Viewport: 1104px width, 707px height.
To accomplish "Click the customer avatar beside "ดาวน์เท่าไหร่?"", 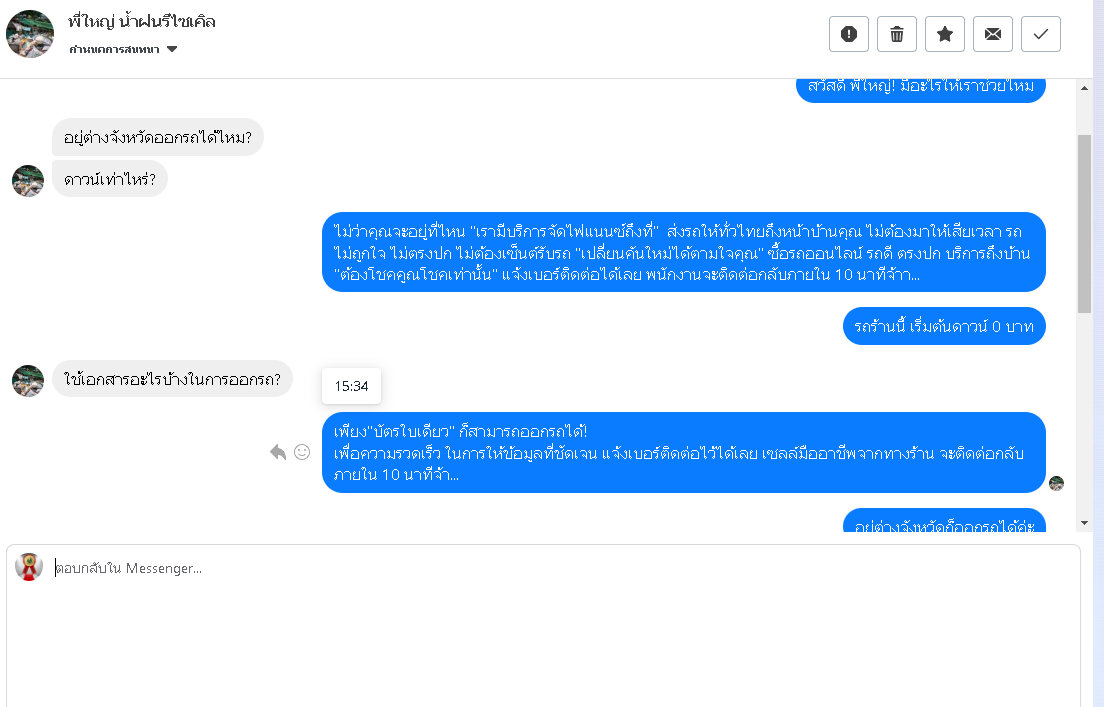I will click(x=28, y=181).
